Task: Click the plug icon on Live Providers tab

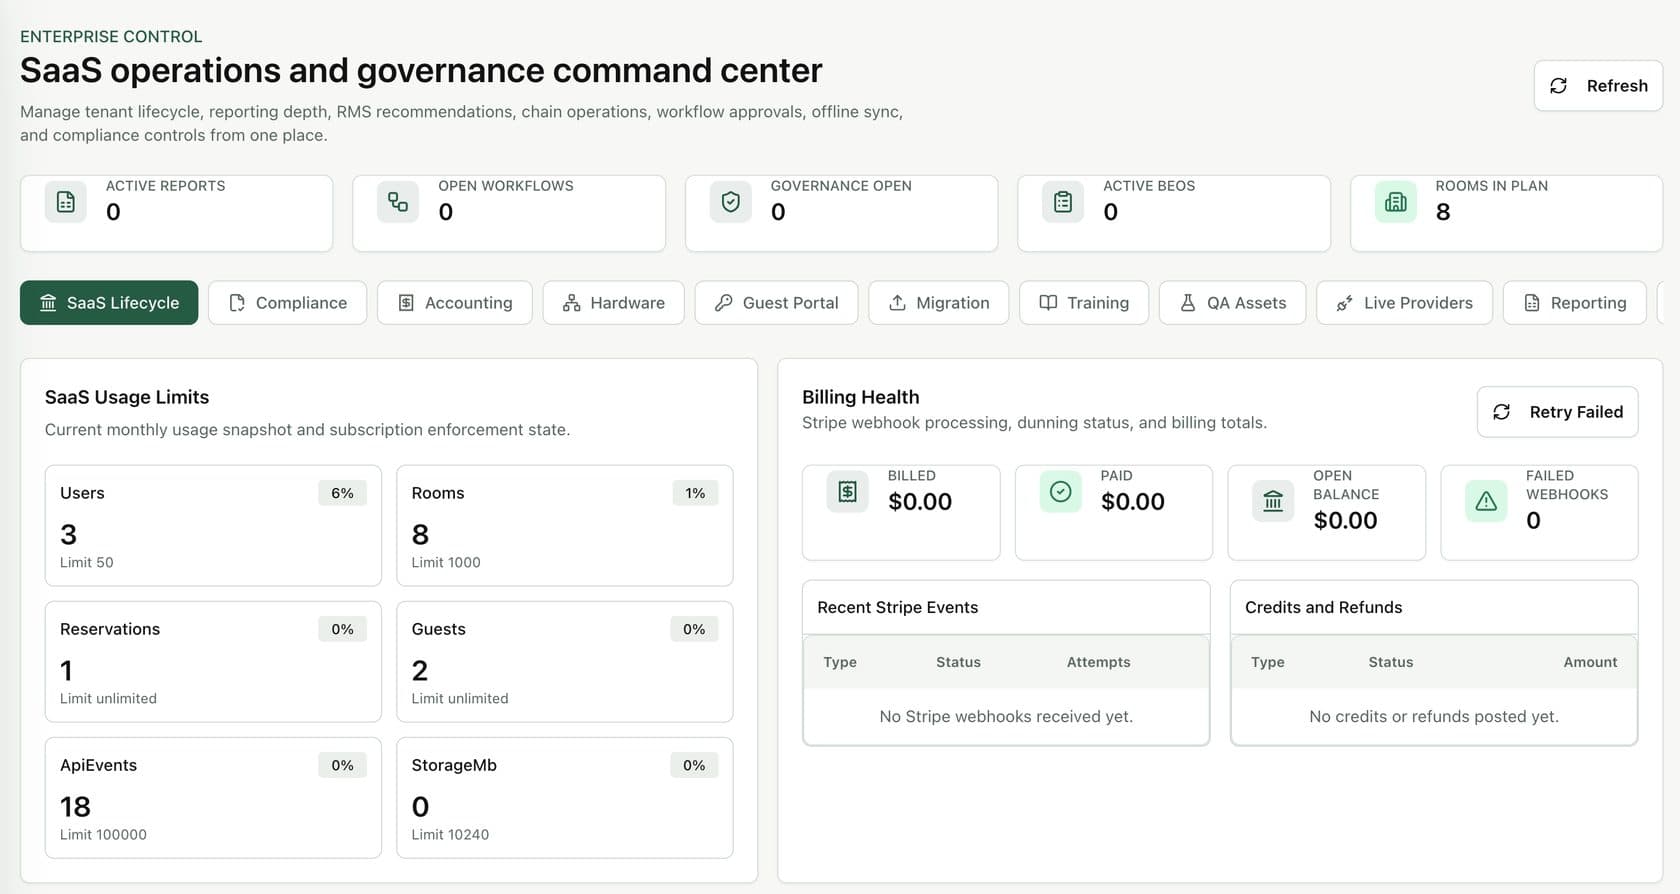Action: (1345, 303)
